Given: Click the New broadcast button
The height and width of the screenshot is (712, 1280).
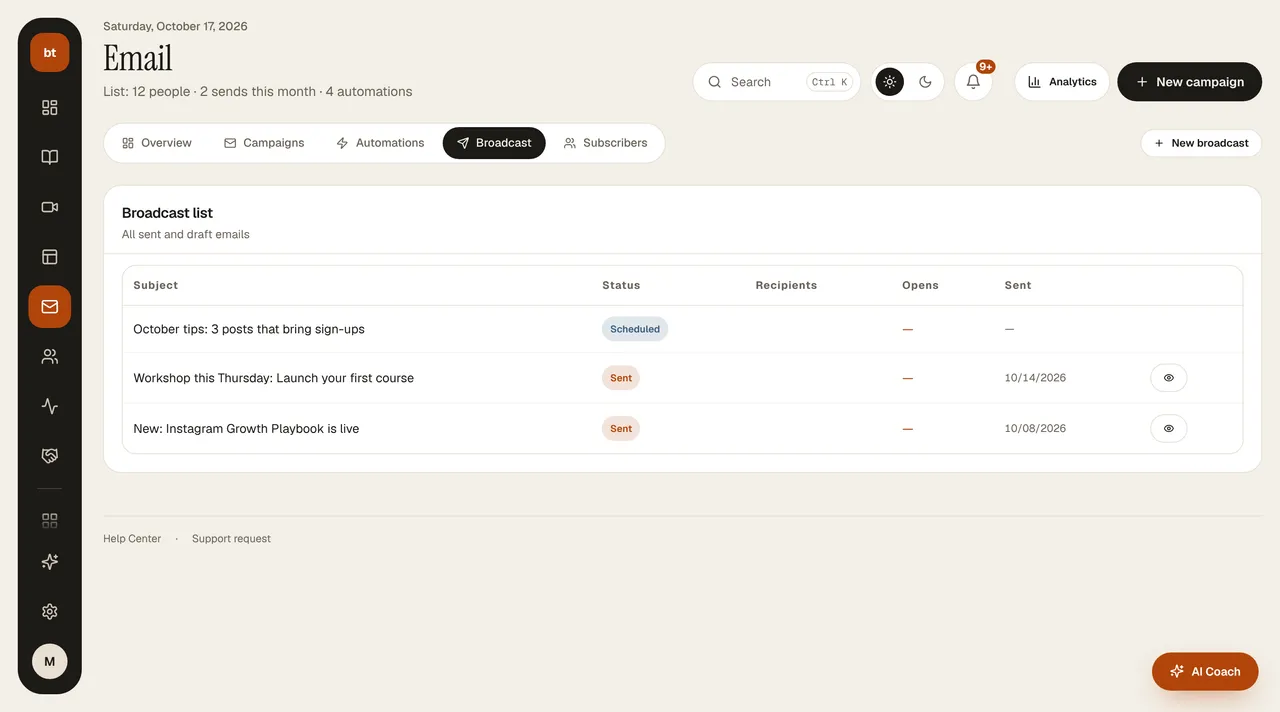Looking at the screenshot, I should tap(1201, 143).
